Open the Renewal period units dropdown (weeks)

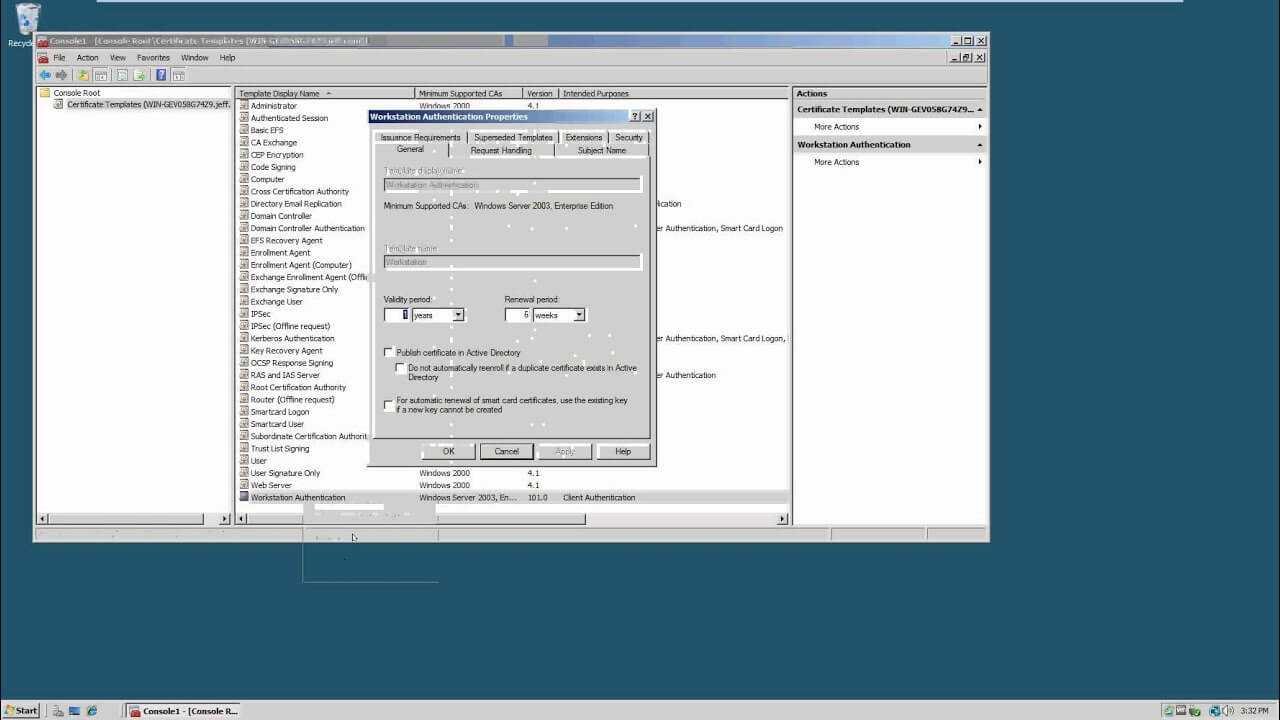pyautogui.click(x=579, y=315)
